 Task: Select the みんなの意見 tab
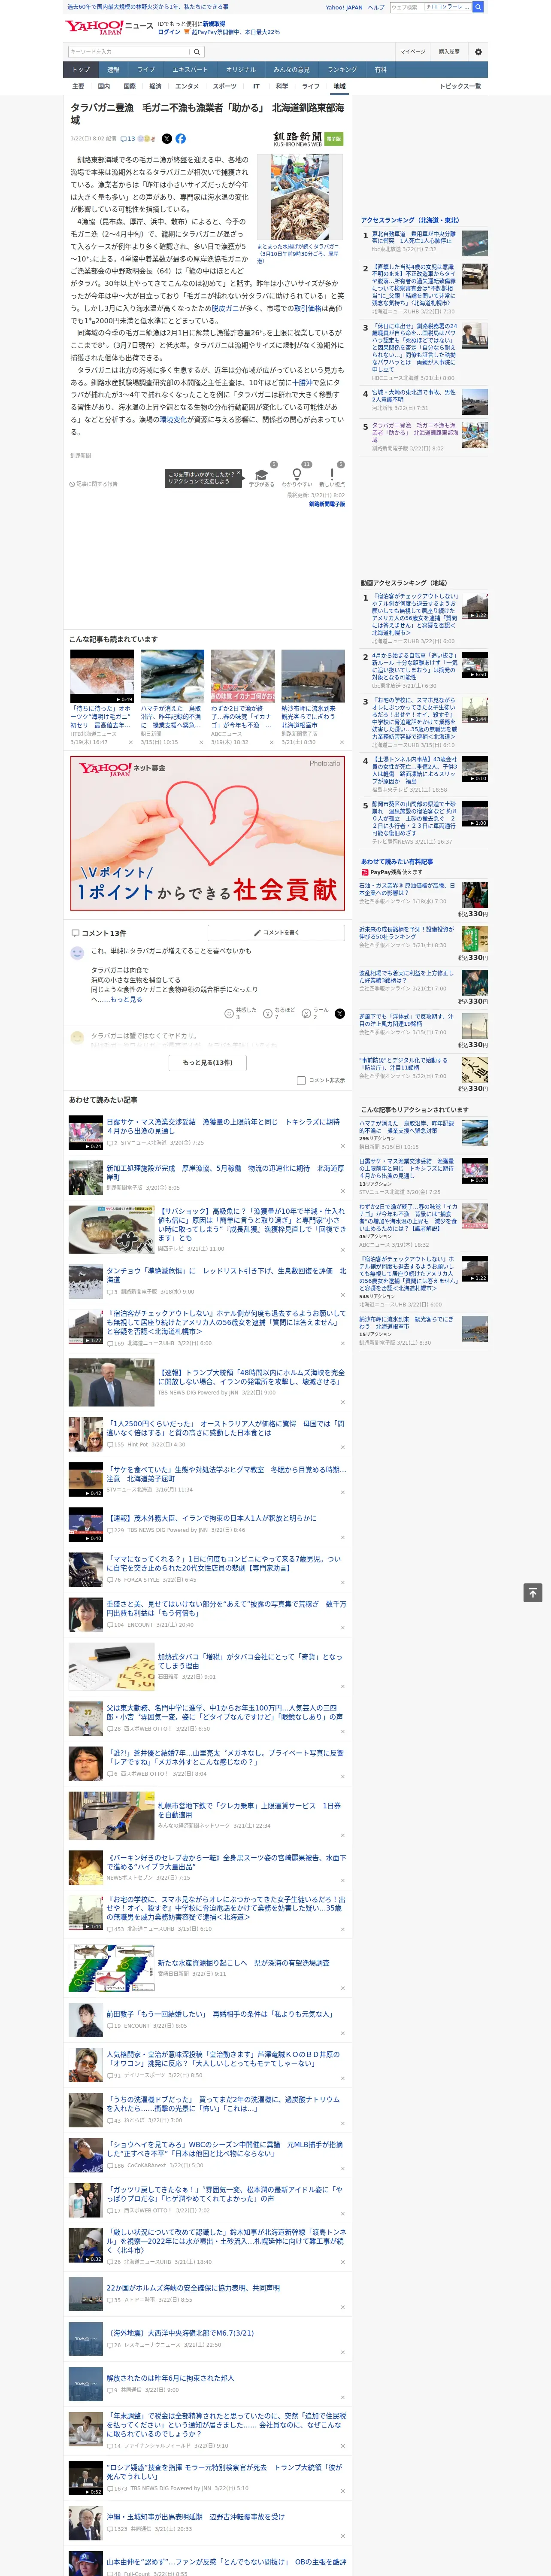292,70
